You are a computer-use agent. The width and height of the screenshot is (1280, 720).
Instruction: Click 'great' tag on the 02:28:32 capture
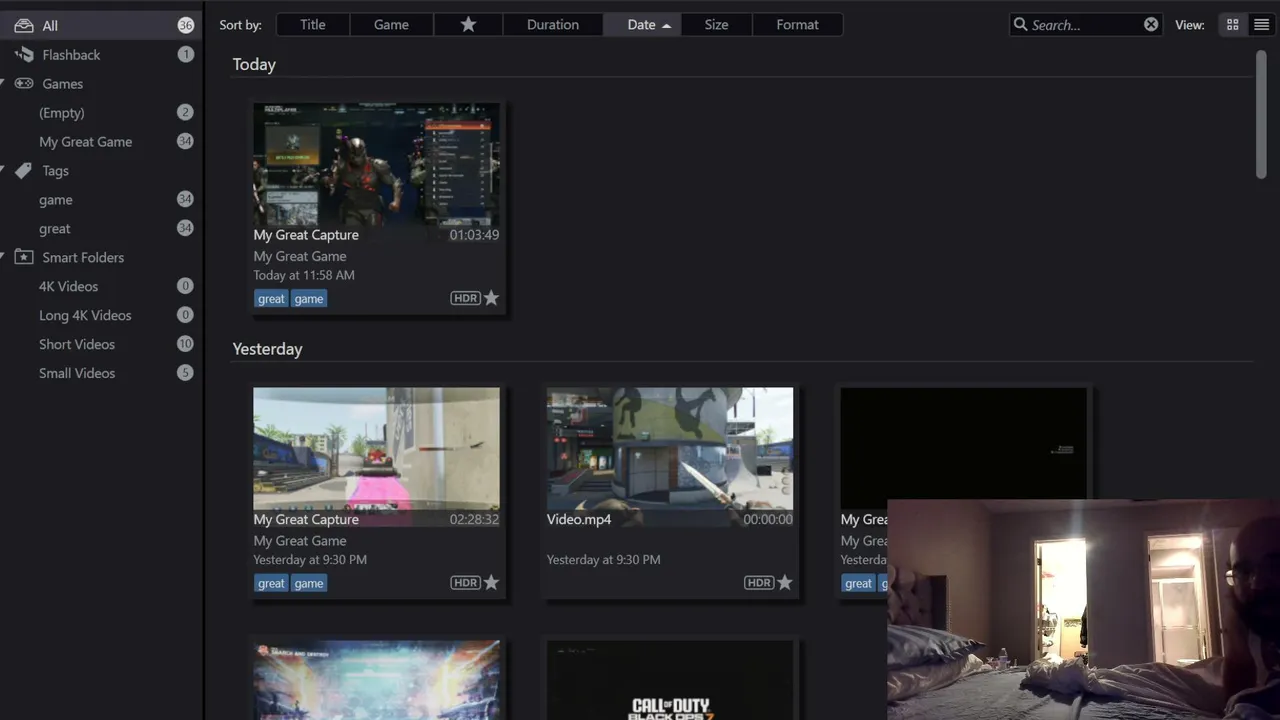tap(271, 583)
